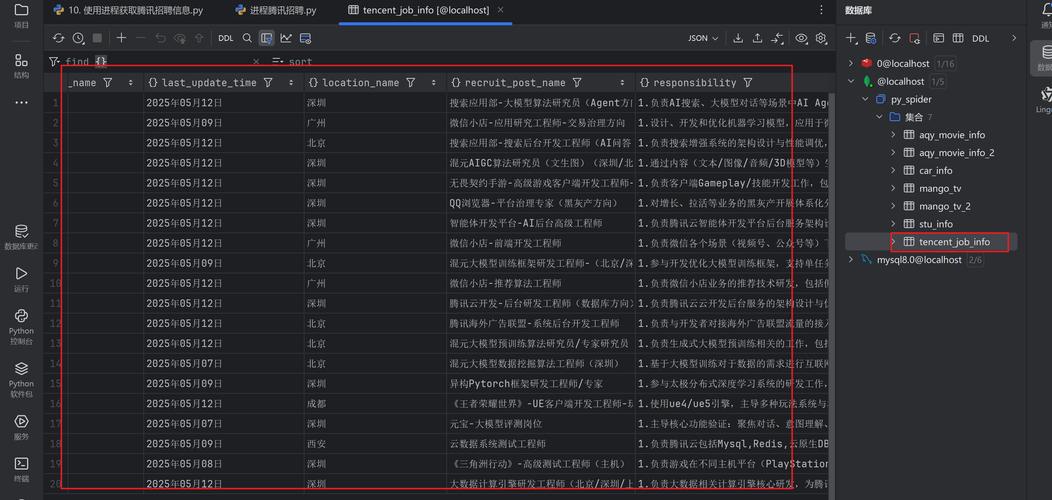Expand the car_info collection node
The height and width of the screenshot is (500, 1052).
point(894,170)
